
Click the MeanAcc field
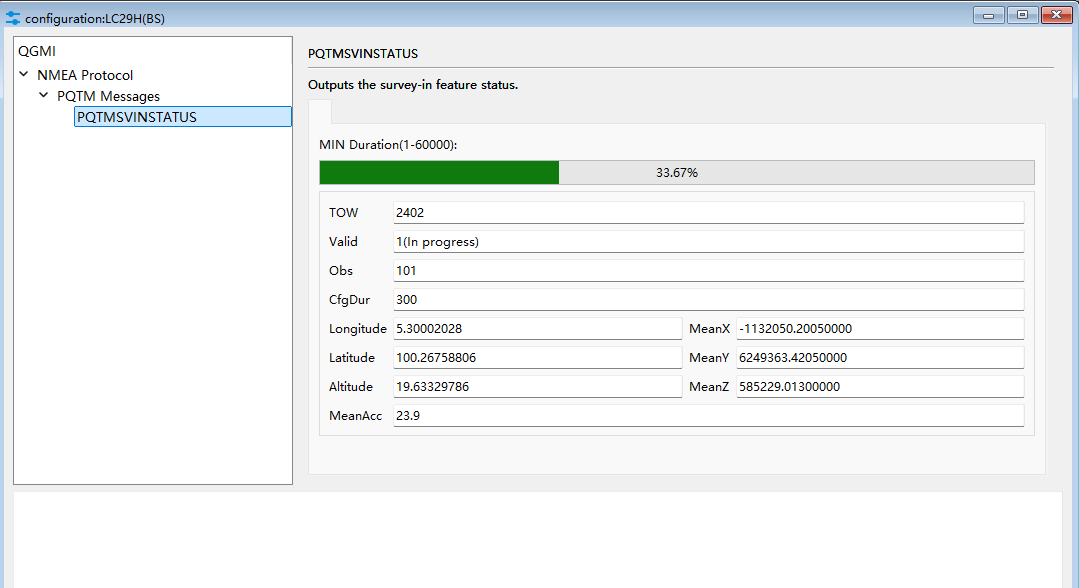[708, 416]
